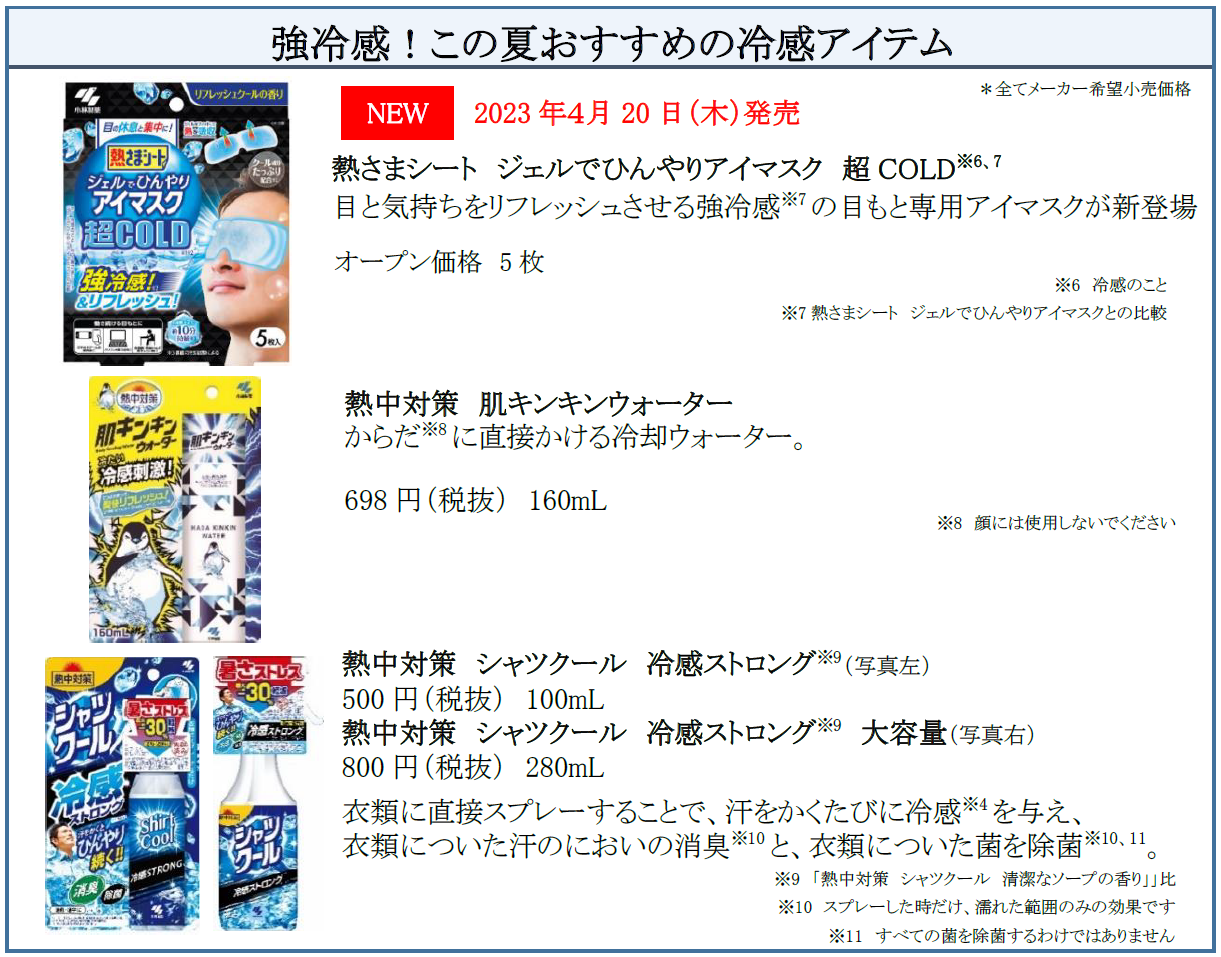1221x957 pixels.
Task: Click footnote ※8 顔には使用しないでください
Action: click(1056, 523)
